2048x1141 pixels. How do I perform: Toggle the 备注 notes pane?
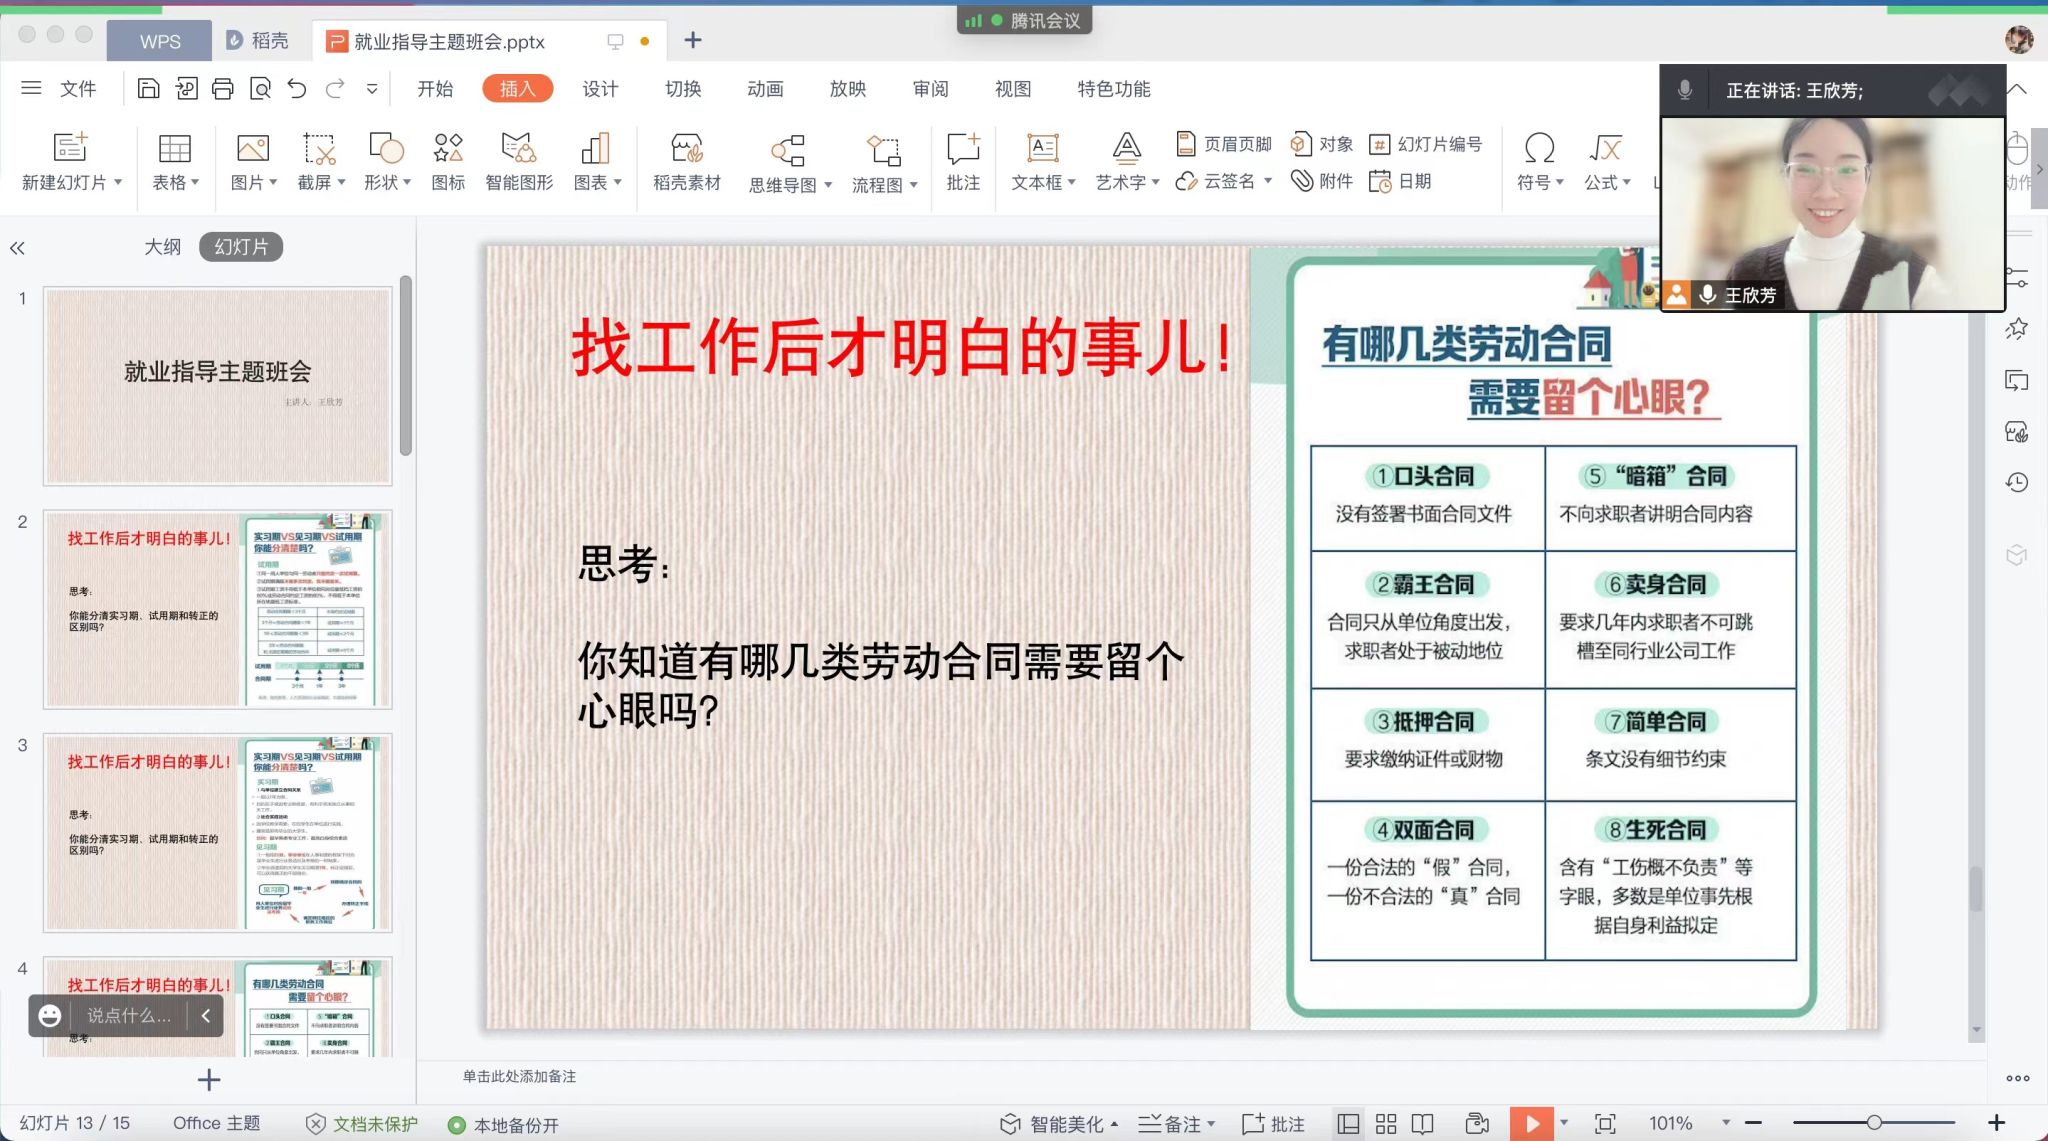pos(1175,1124)
